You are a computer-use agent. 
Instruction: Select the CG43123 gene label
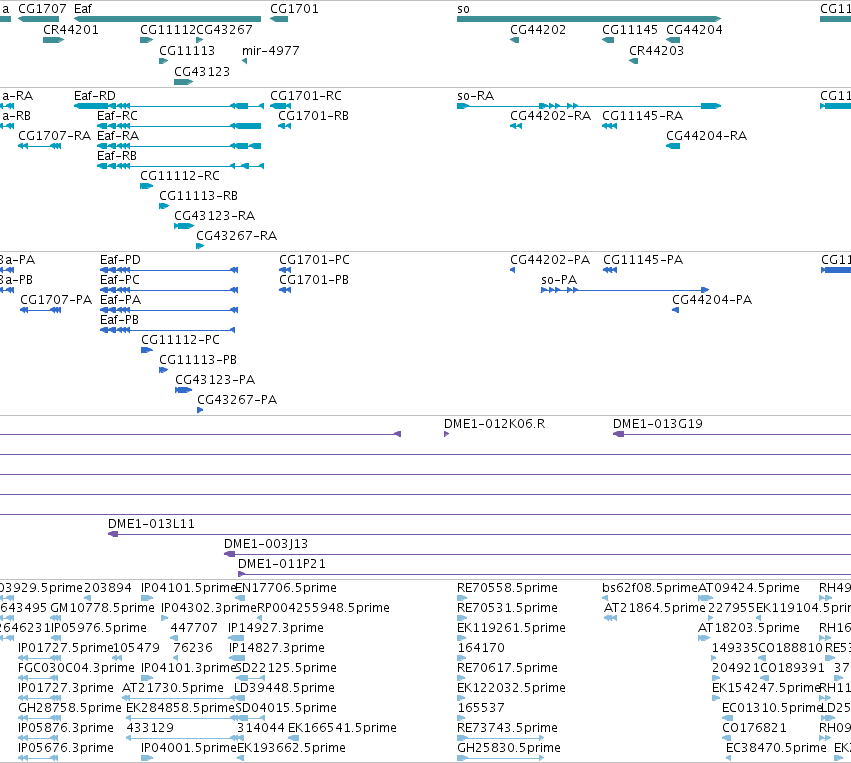click(x=202, y=72)
